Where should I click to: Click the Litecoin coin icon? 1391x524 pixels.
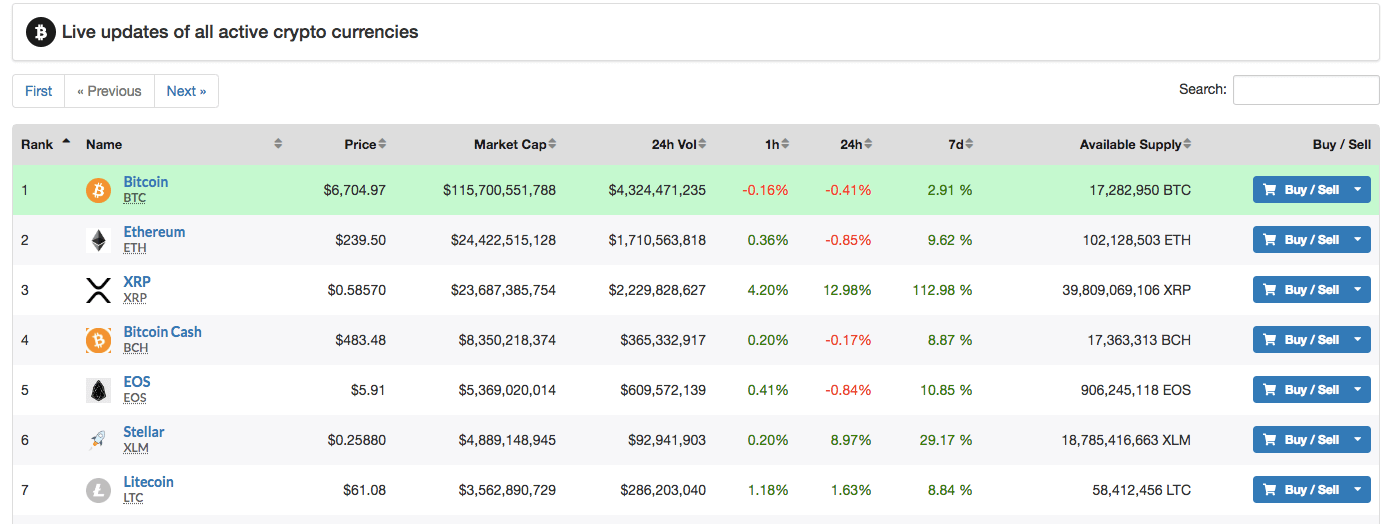coord(99,490)
